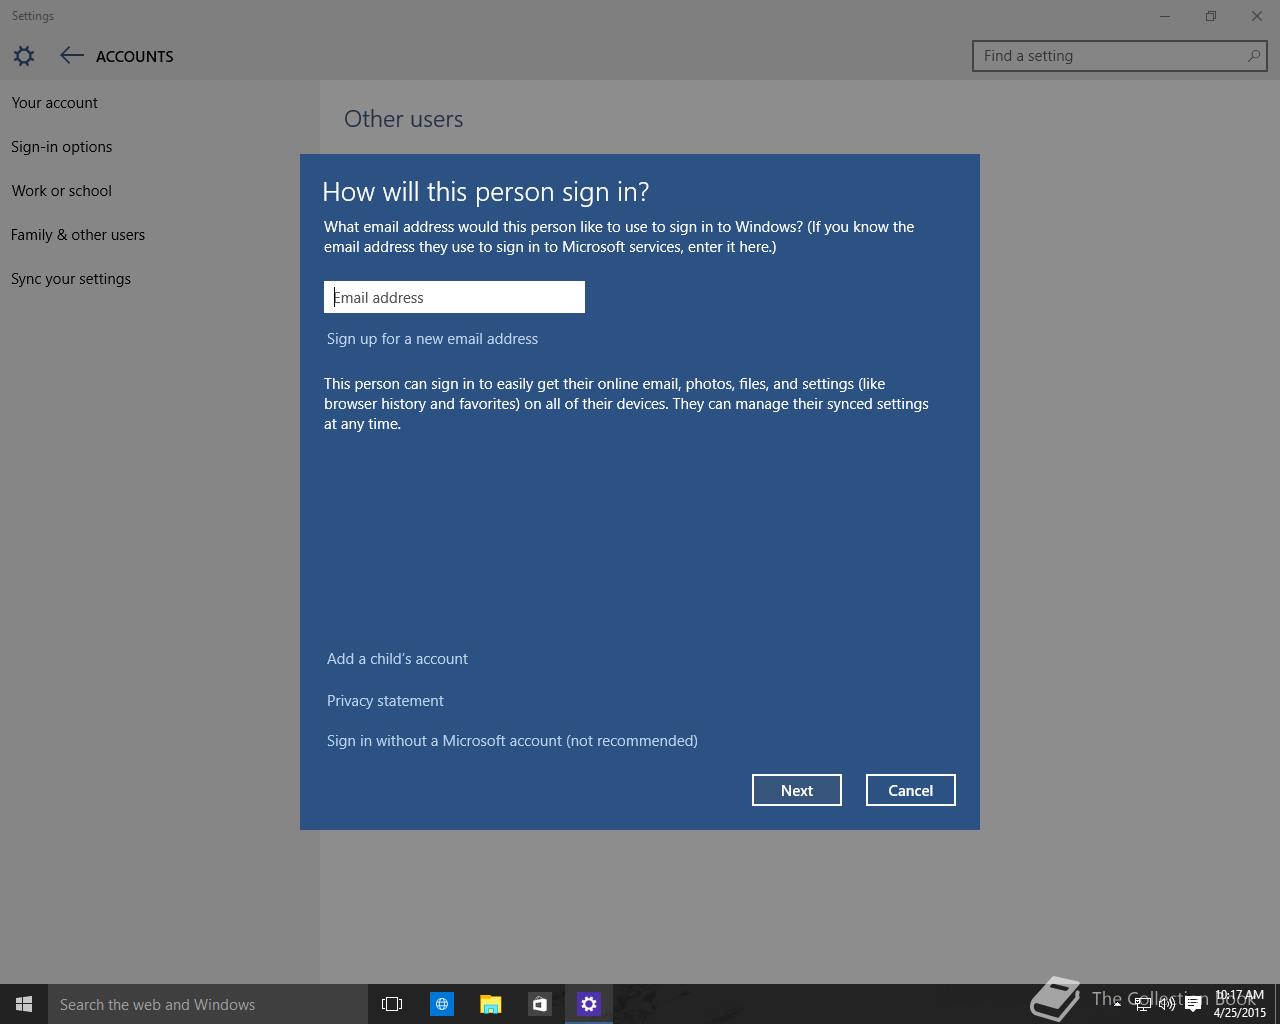Click the taskbar clock showing 4/25/2015
The image size is (1280, 1024).
coord(1240,1004)
